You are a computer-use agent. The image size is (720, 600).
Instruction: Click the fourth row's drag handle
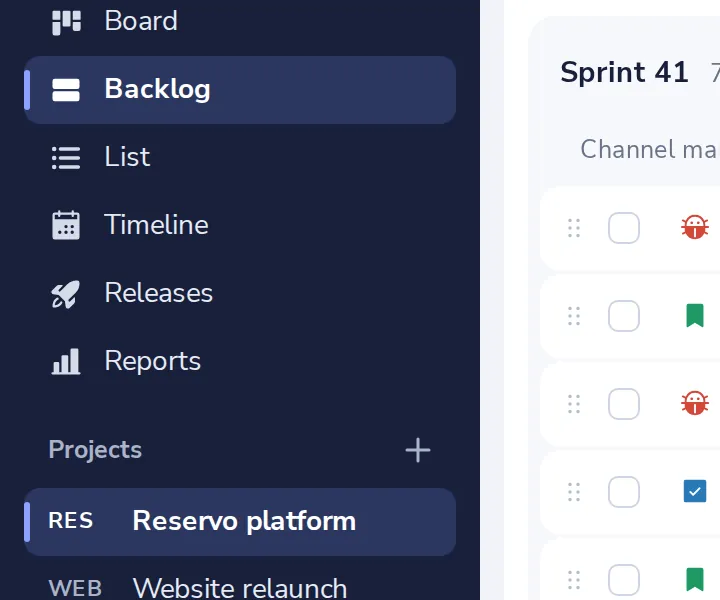(574, 492)
